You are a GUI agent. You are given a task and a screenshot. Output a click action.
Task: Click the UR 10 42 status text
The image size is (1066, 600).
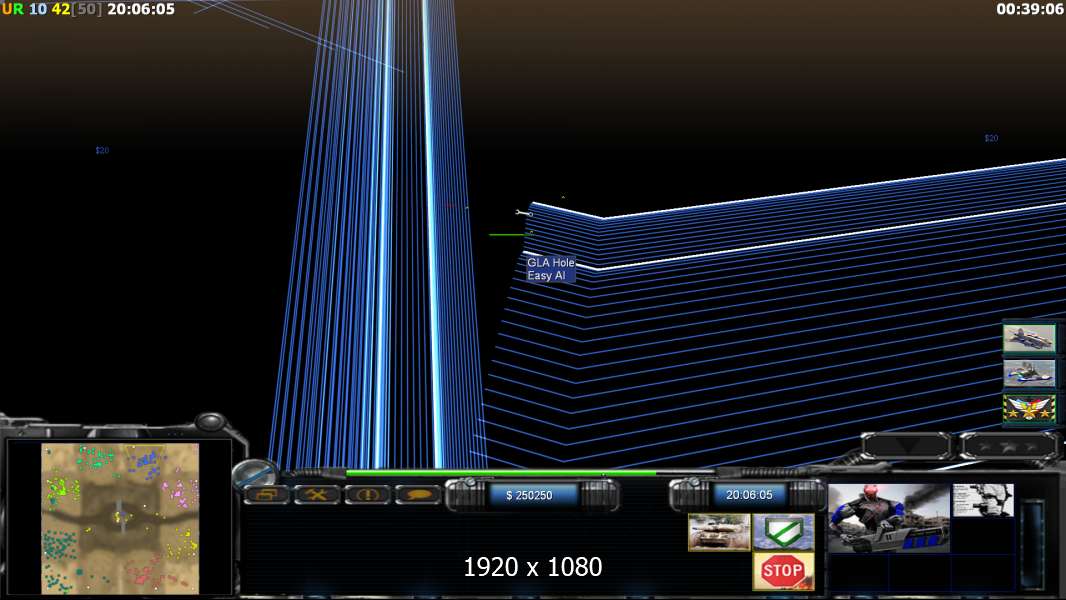pyautogui.click(x=36, y=9)
